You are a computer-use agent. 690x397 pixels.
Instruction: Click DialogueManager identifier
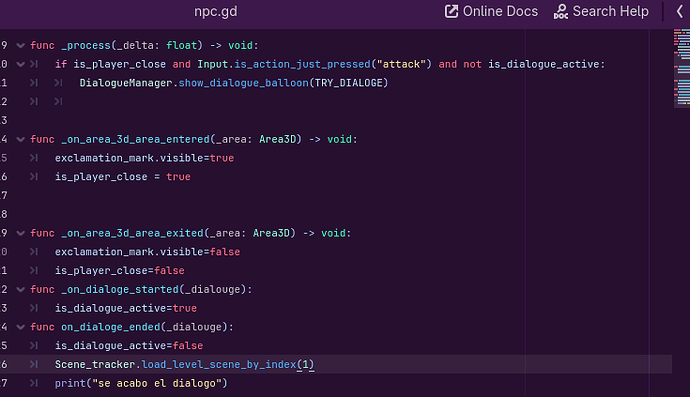[126, 83]
